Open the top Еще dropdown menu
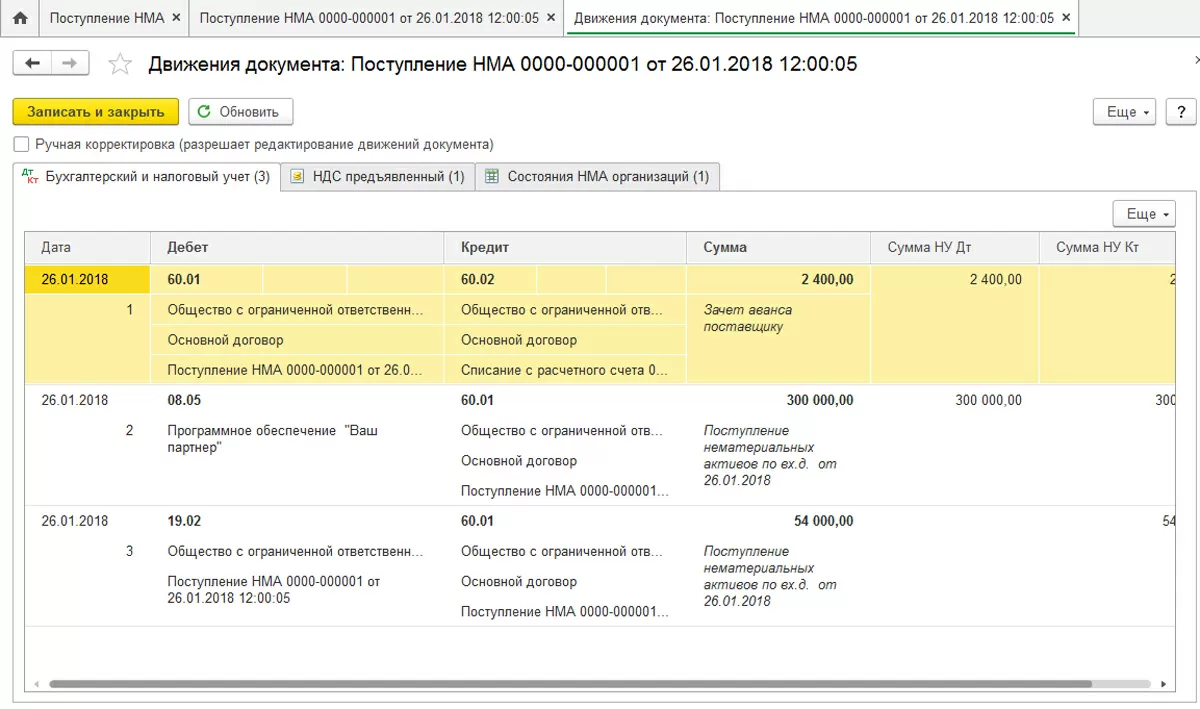 [x=1129, y=112]
